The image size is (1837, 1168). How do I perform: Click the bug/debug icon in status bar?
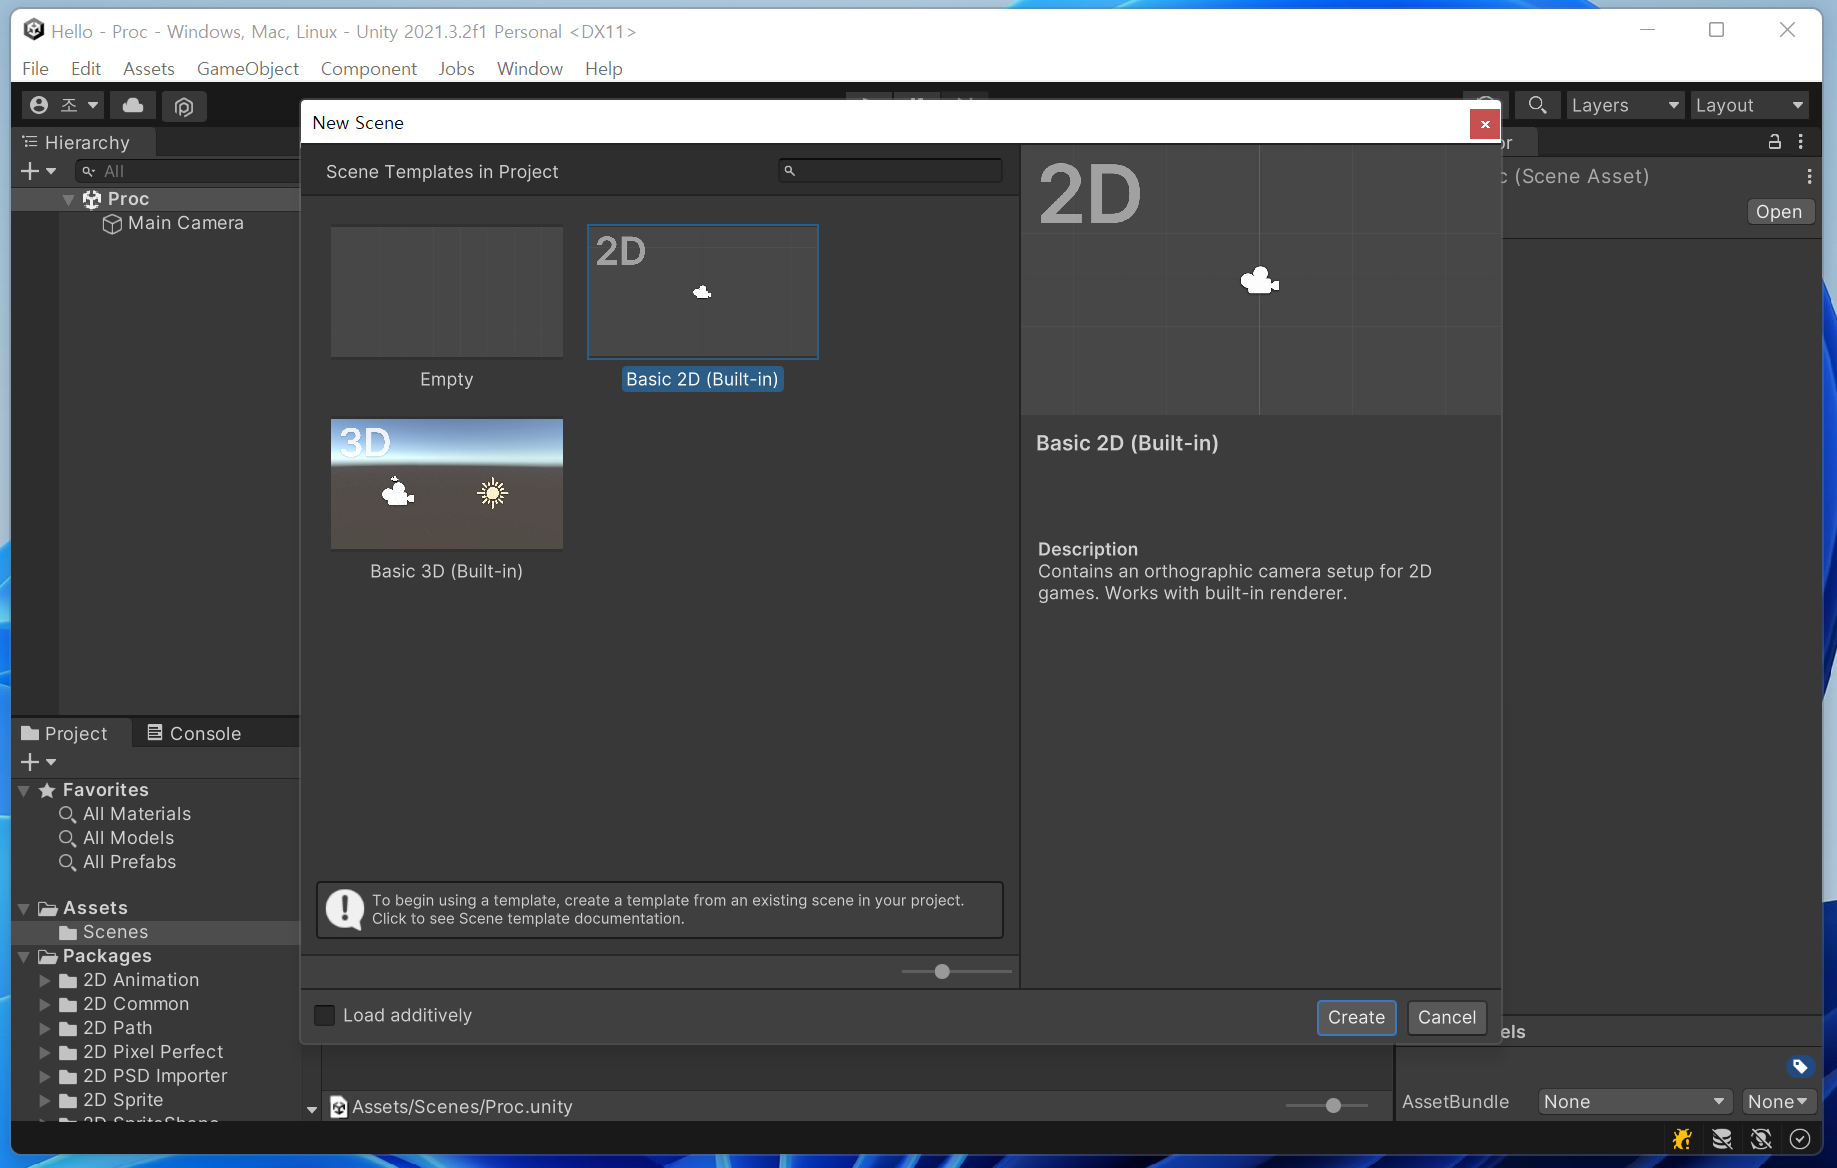click(1682, 1139)
